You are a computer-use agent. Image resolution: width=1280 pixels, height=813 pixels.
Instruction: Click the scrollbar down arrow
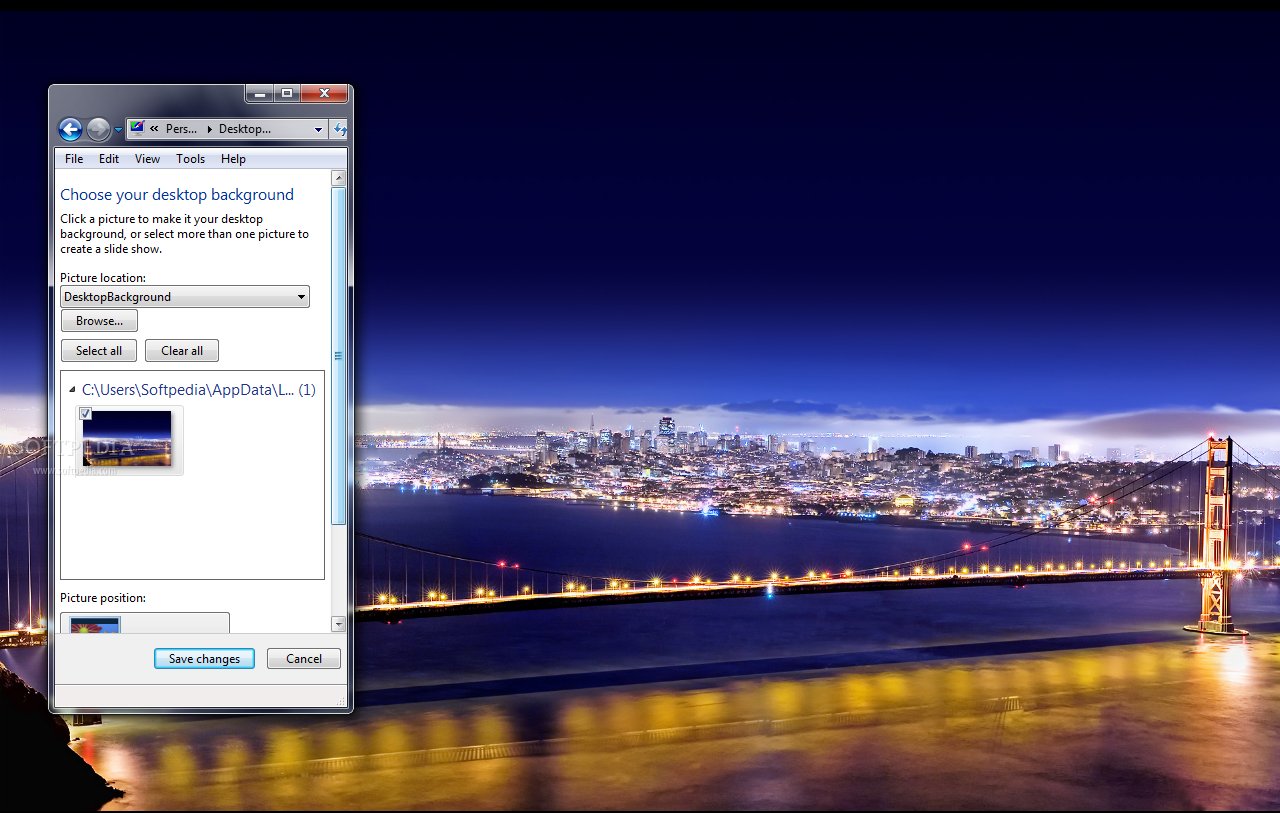pos(338,624)
